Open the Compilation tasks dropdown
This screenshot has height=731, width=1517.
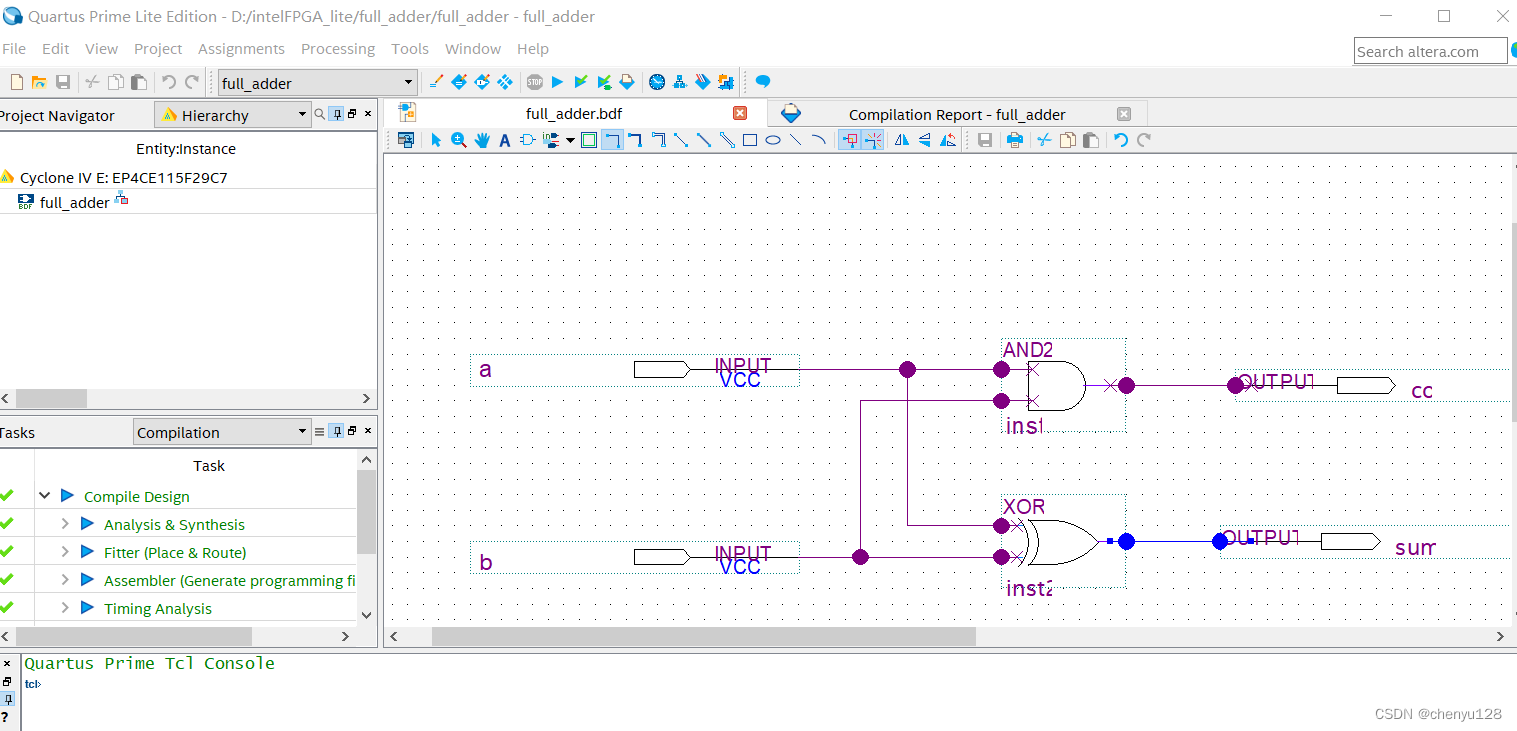(222, 432)
